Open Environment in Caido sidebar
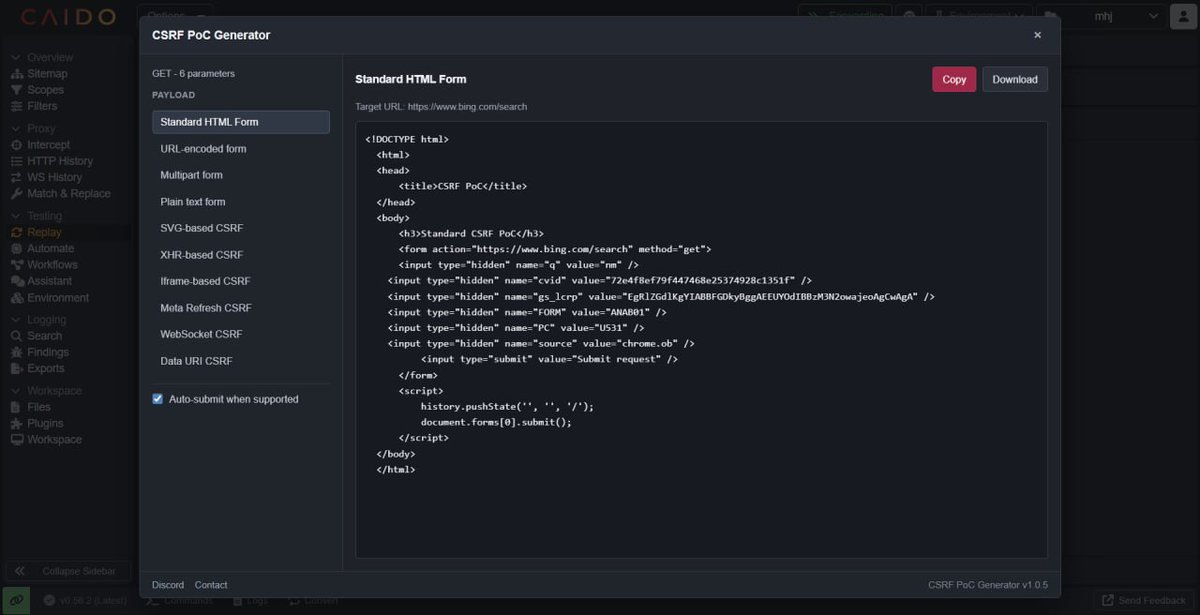The width and height of the screenshot is (1200, 615). [x=58, y=297]
